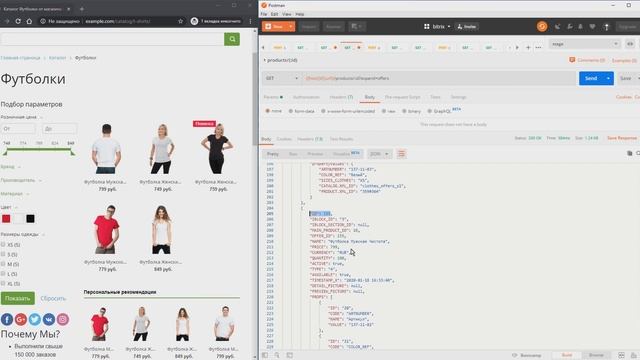Viewport: 640px width, 360px height.
Task: Click the Сбросить reset link
Action: click(x=53, y=298)
